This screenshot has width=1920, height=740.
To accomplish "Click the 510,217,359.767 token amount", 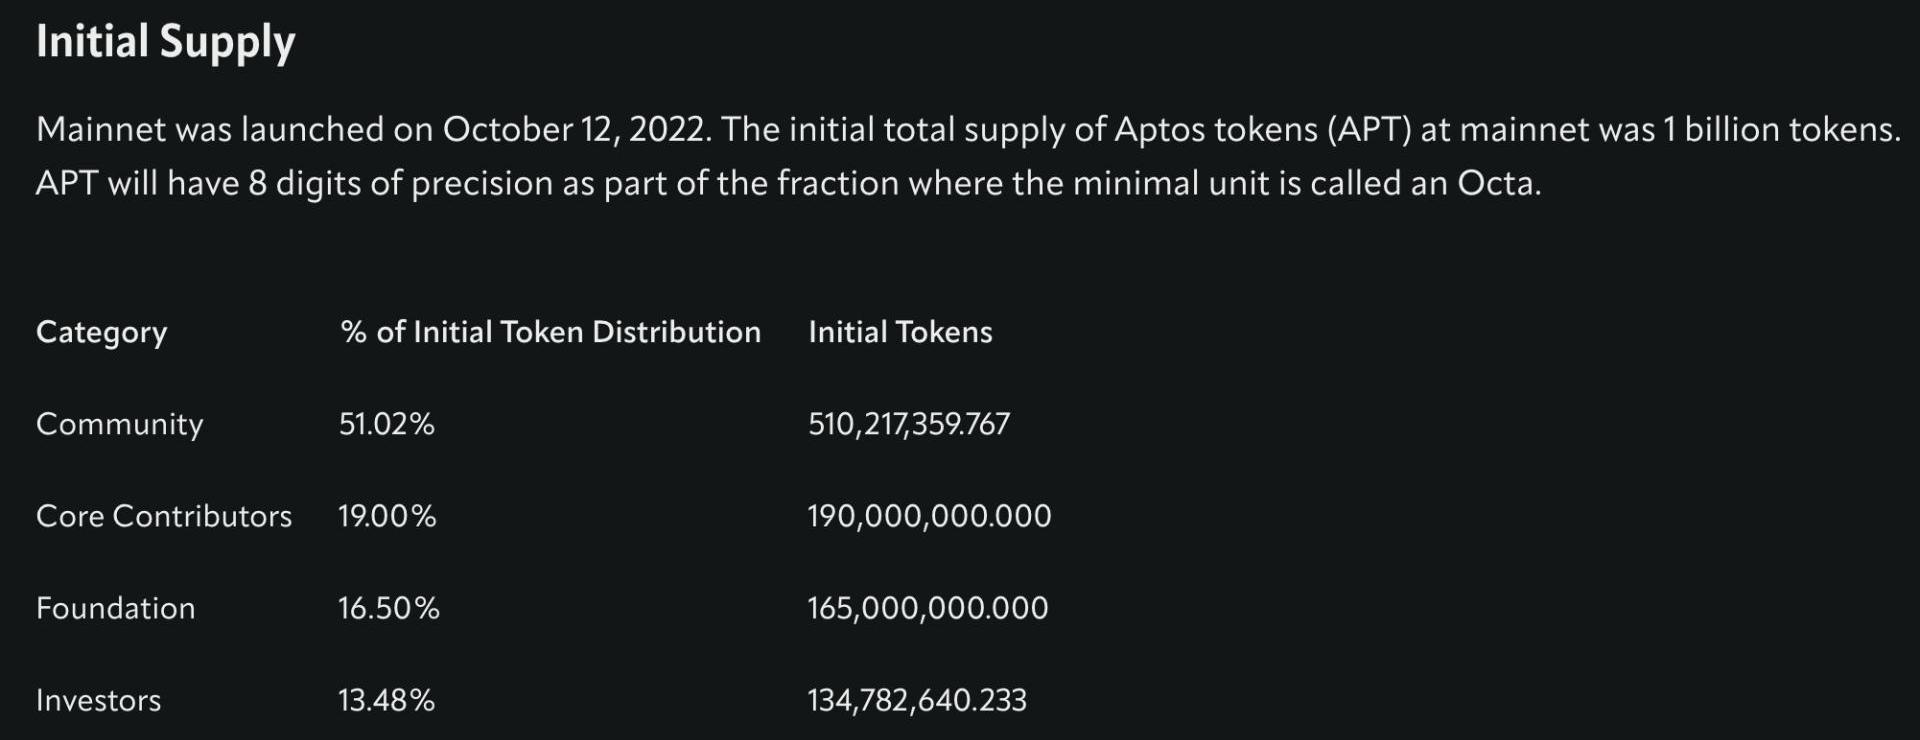I will [x=909, y=425].
